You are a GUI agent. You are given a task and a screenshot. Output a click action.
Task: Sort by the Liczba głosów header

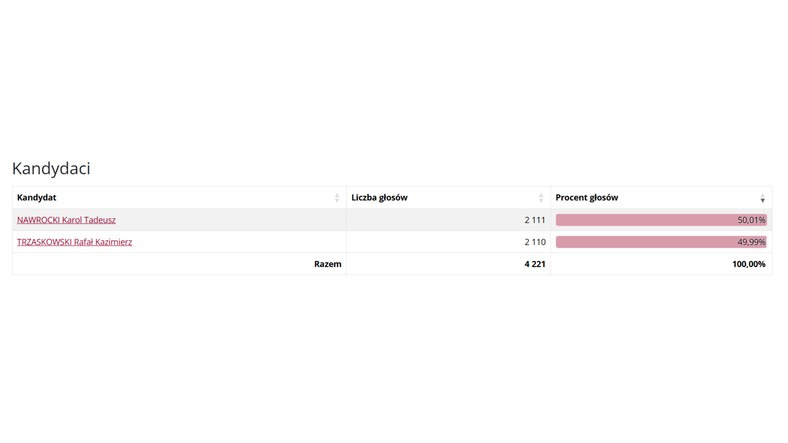tap(379, 197)
